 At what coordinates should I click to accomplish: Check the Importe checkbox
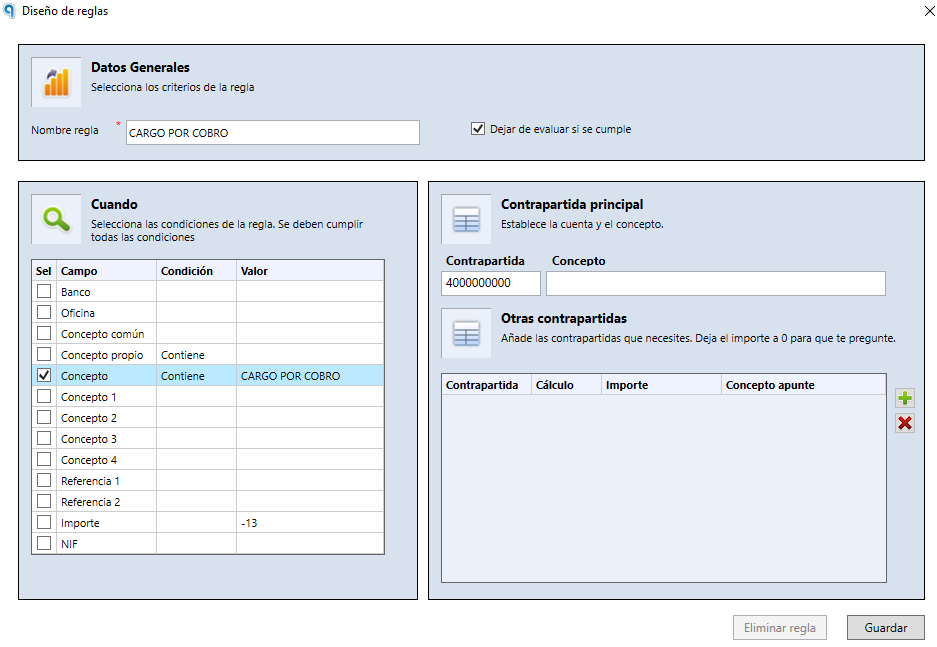coord(44,522)
